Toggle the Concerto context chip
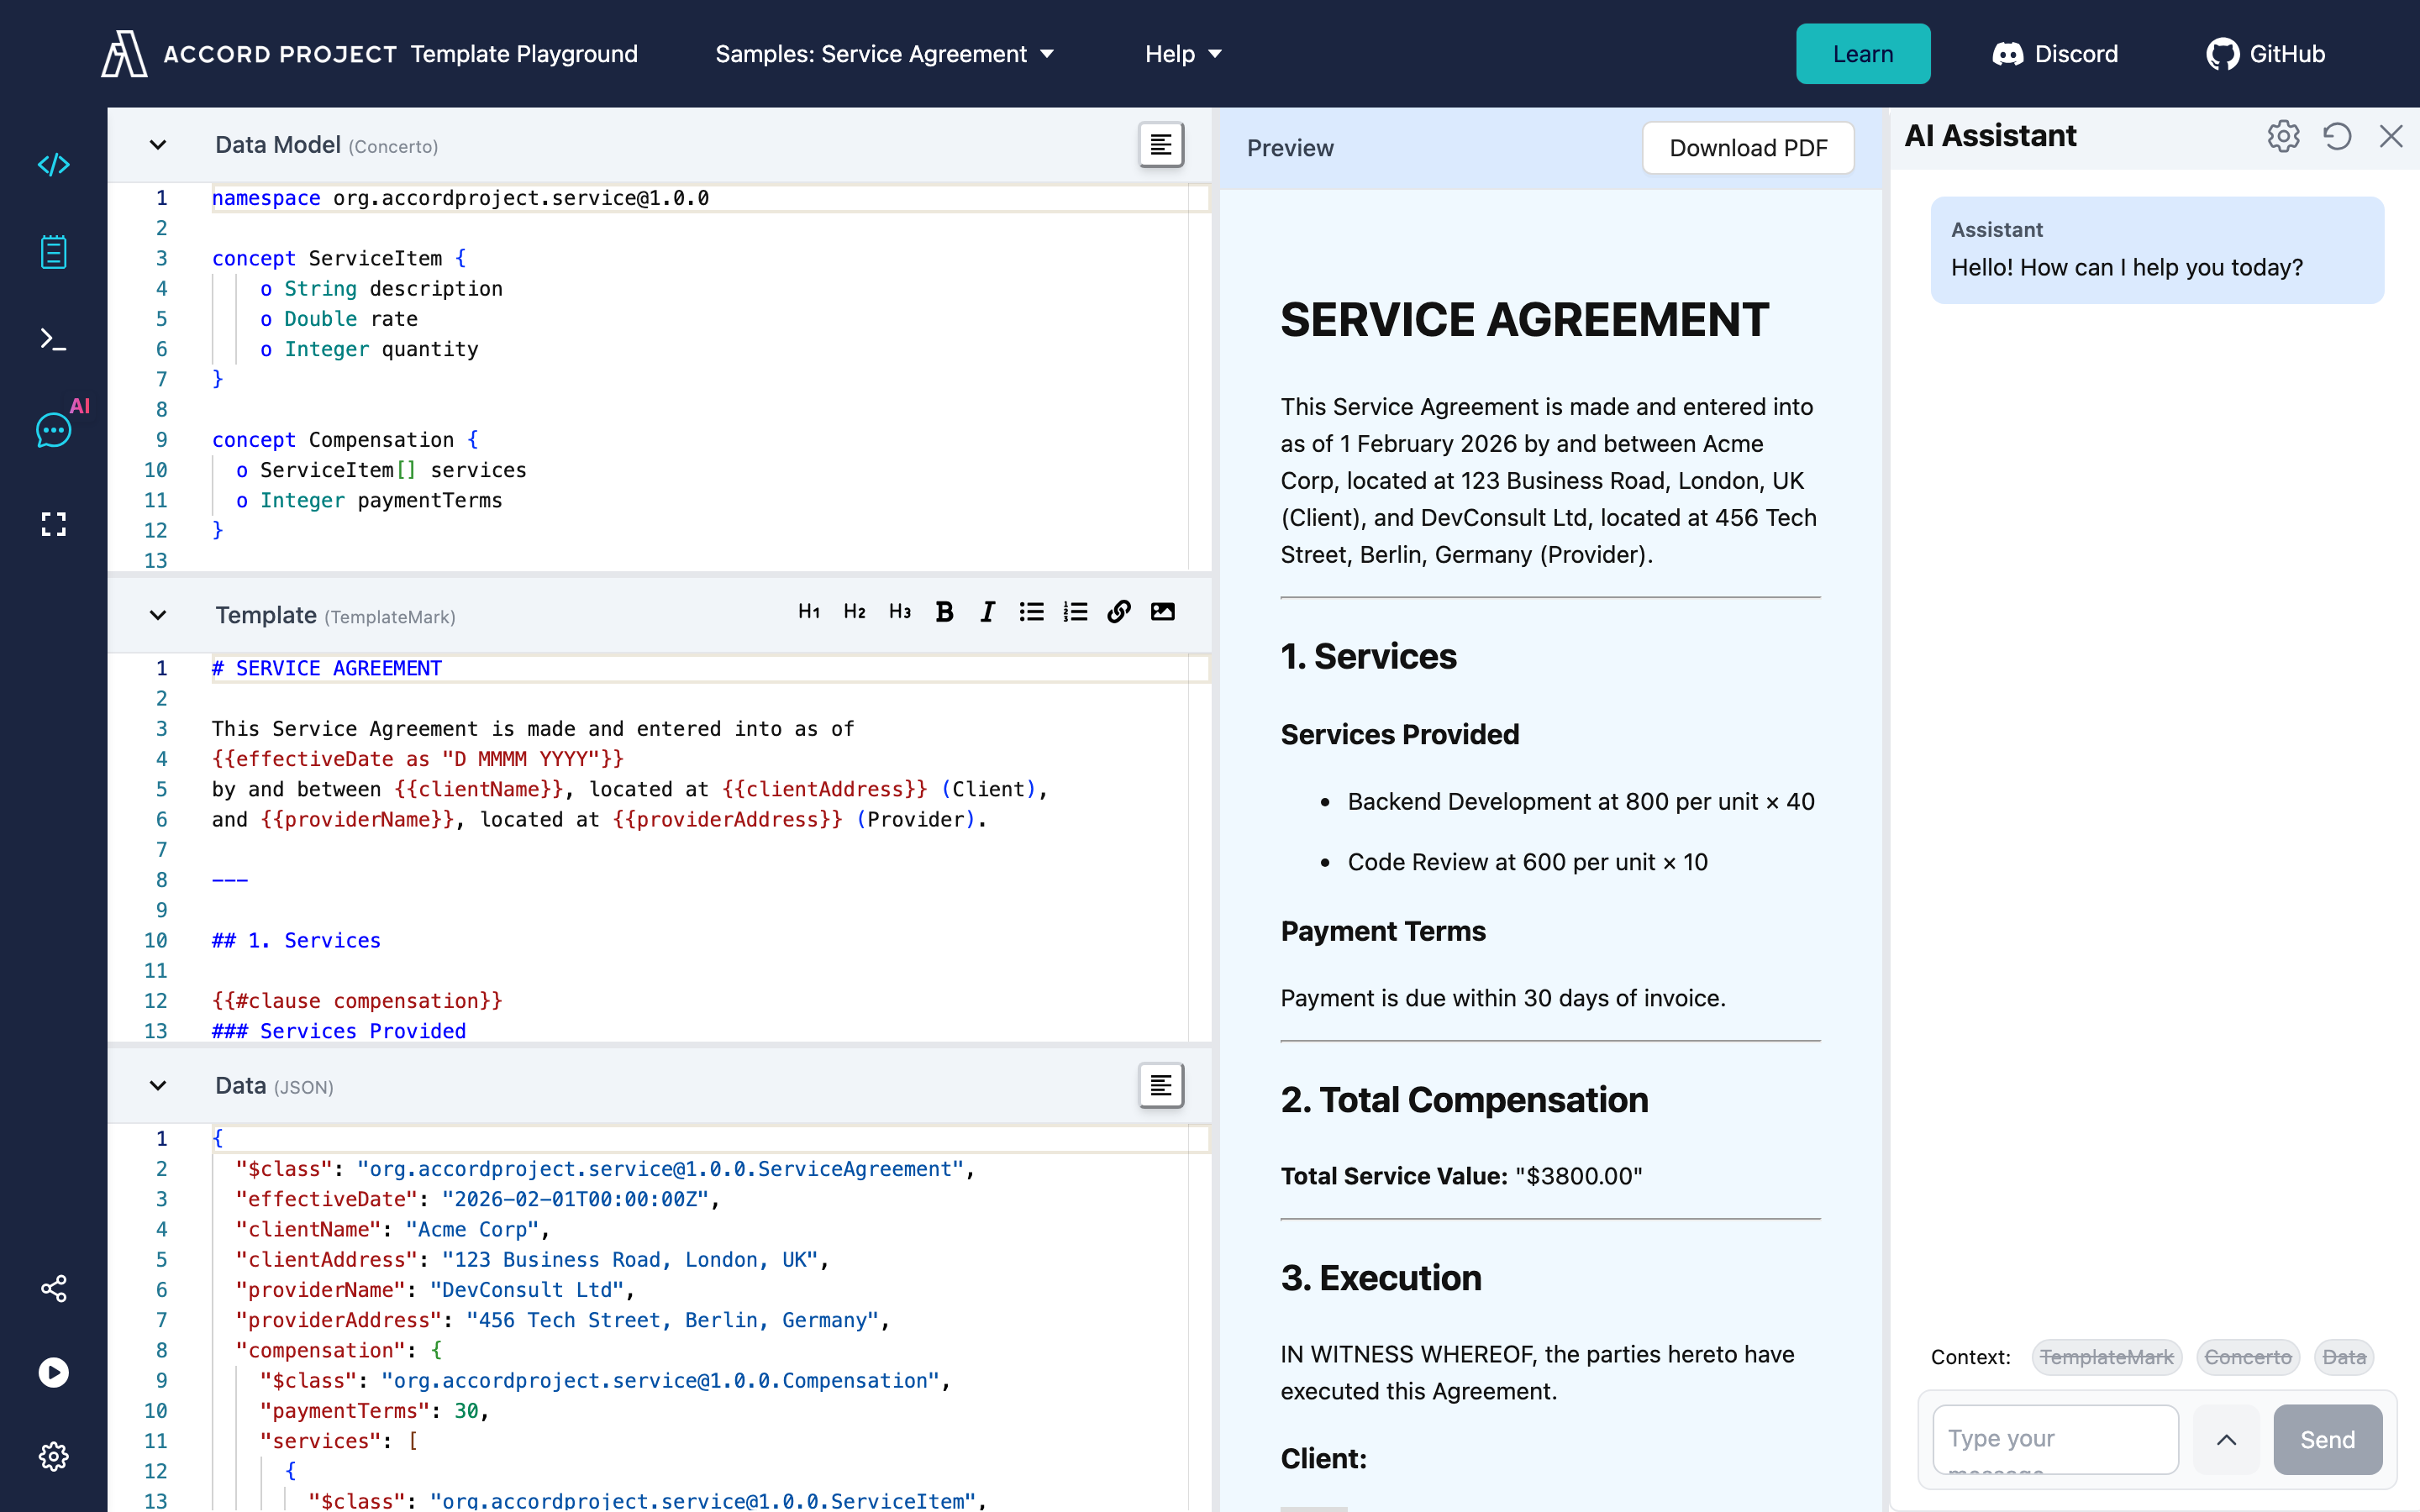This screenshot has width=2420, height=1512. (x=2248, y=1357)
